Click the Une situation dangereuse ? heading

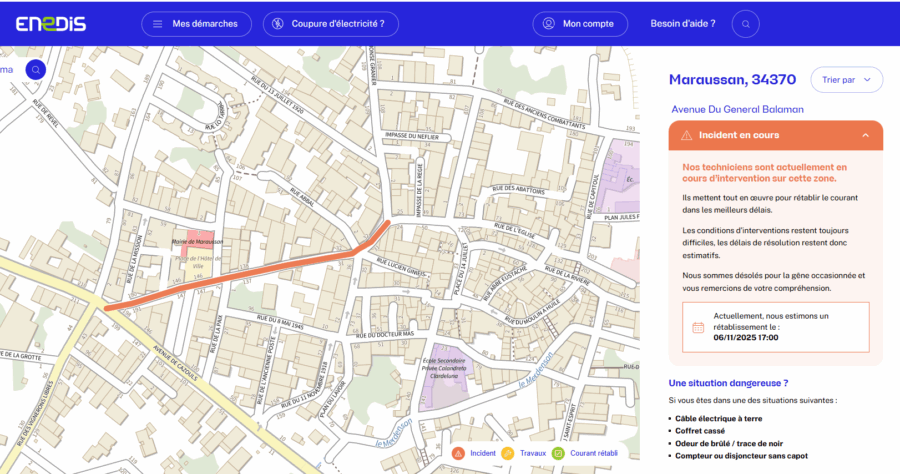[728, 383]
